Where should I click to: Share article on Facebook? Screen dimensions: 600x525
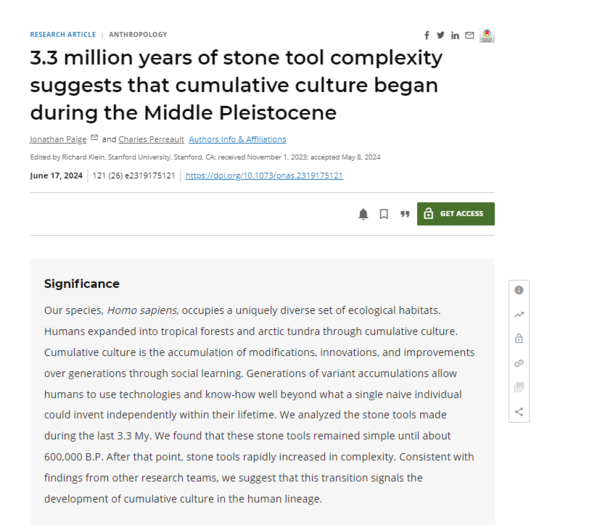click(427, 35)
